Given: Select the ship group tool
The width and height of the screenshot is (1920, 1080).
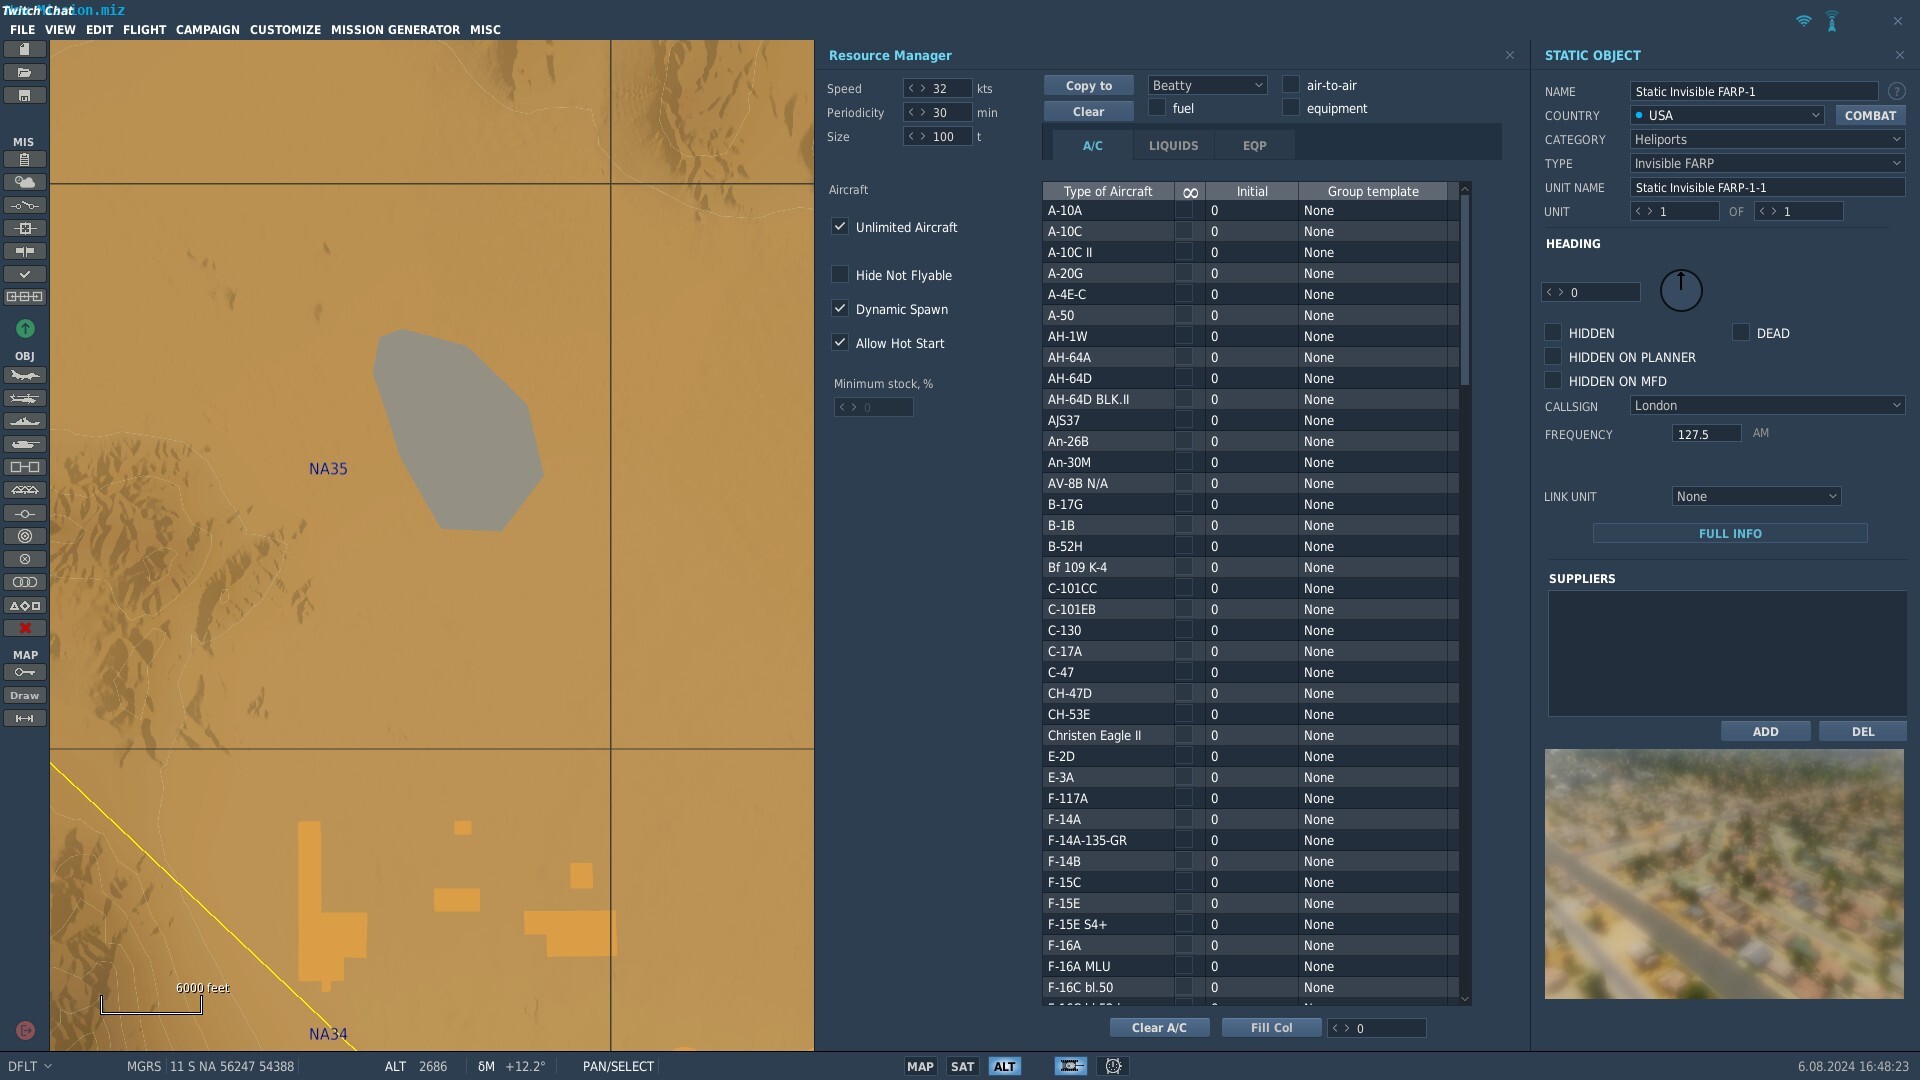Looking at the screenshot, I should [24, 421].
